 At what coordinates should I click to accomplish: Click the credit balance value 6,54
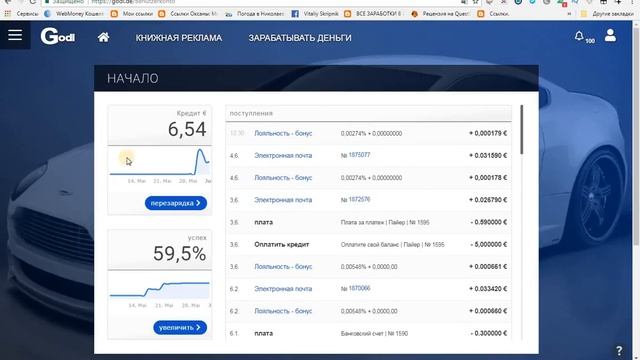[187, 130]
